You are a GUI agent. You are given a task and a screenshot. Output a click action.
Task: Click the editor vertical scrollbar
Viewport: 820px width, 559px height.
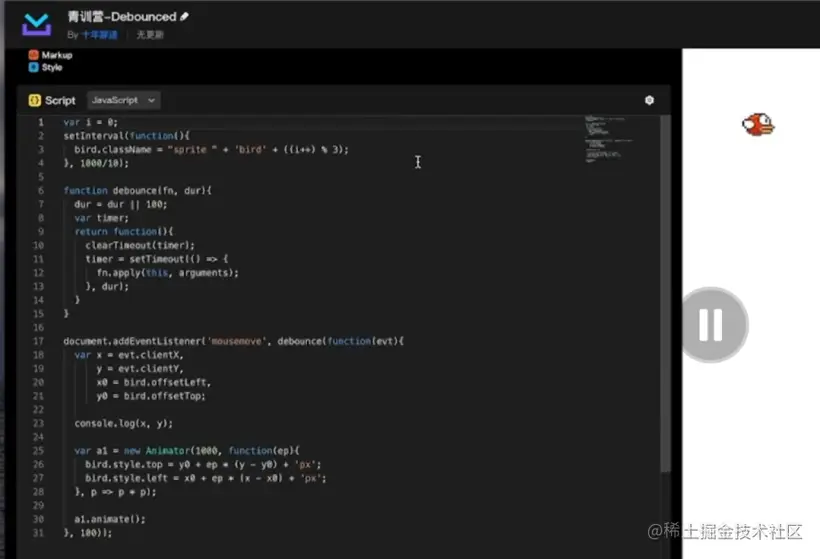click(x=665, y=294)
